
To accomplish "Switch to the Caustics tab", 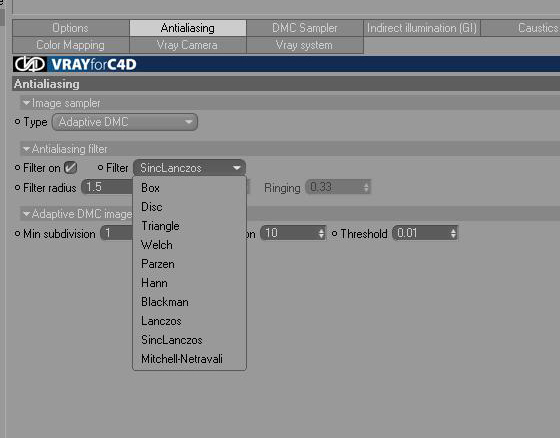I will [x=521, y=28].
